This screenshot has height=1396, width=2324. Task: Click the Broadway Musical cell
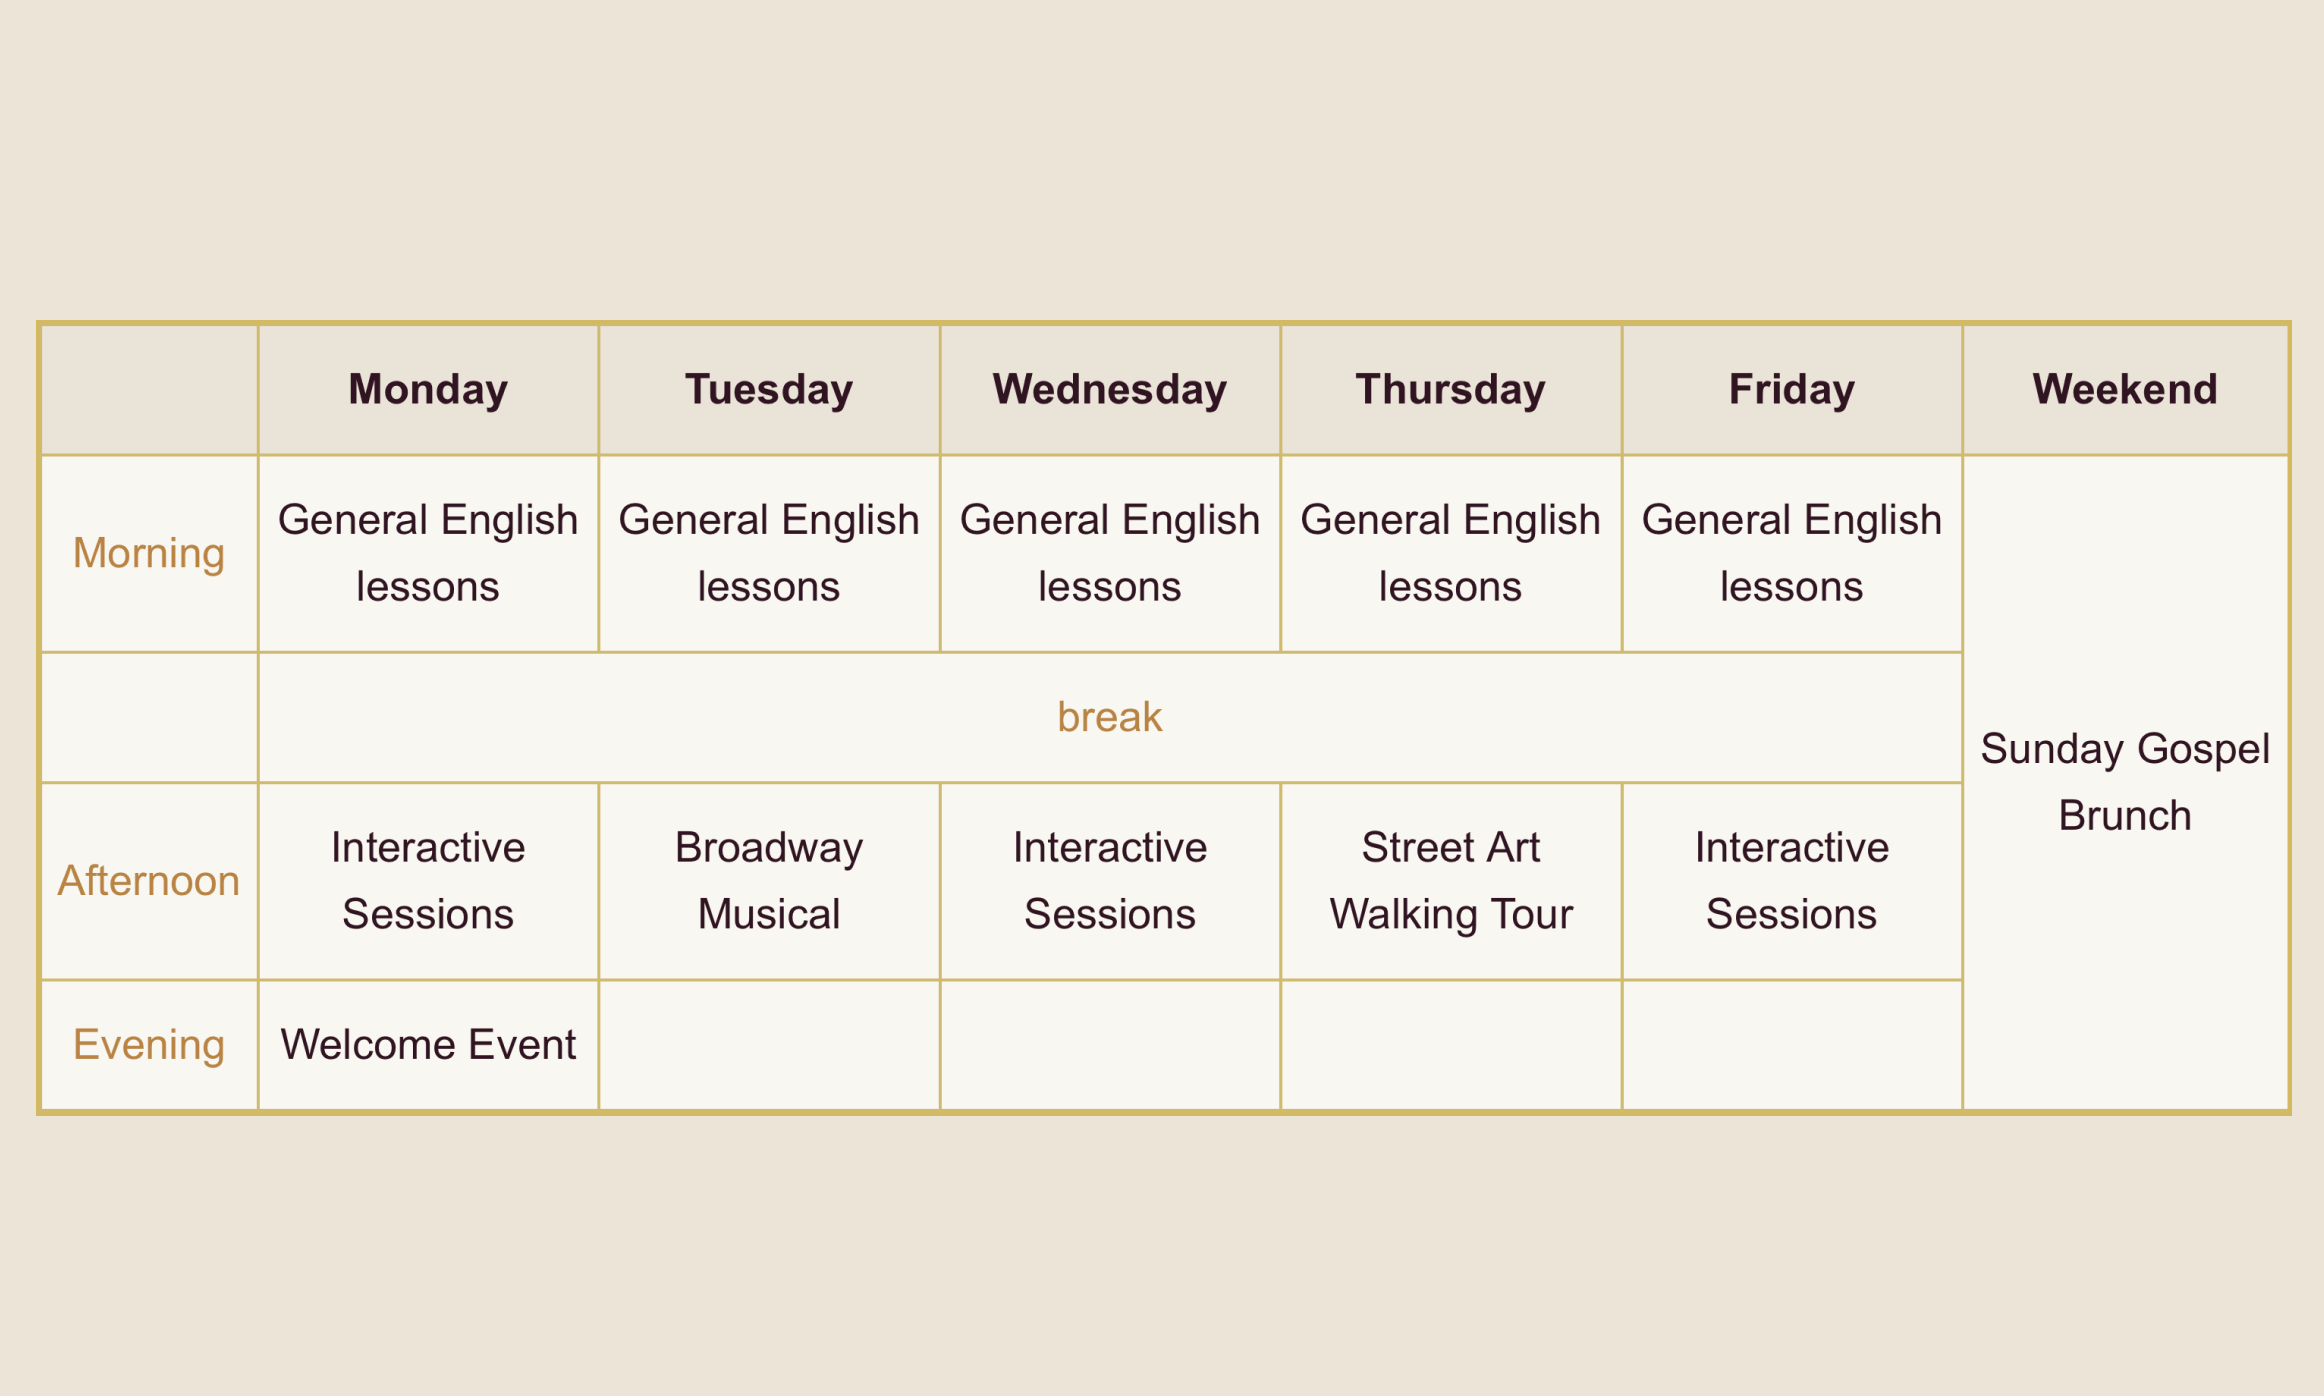click(768, 881)
